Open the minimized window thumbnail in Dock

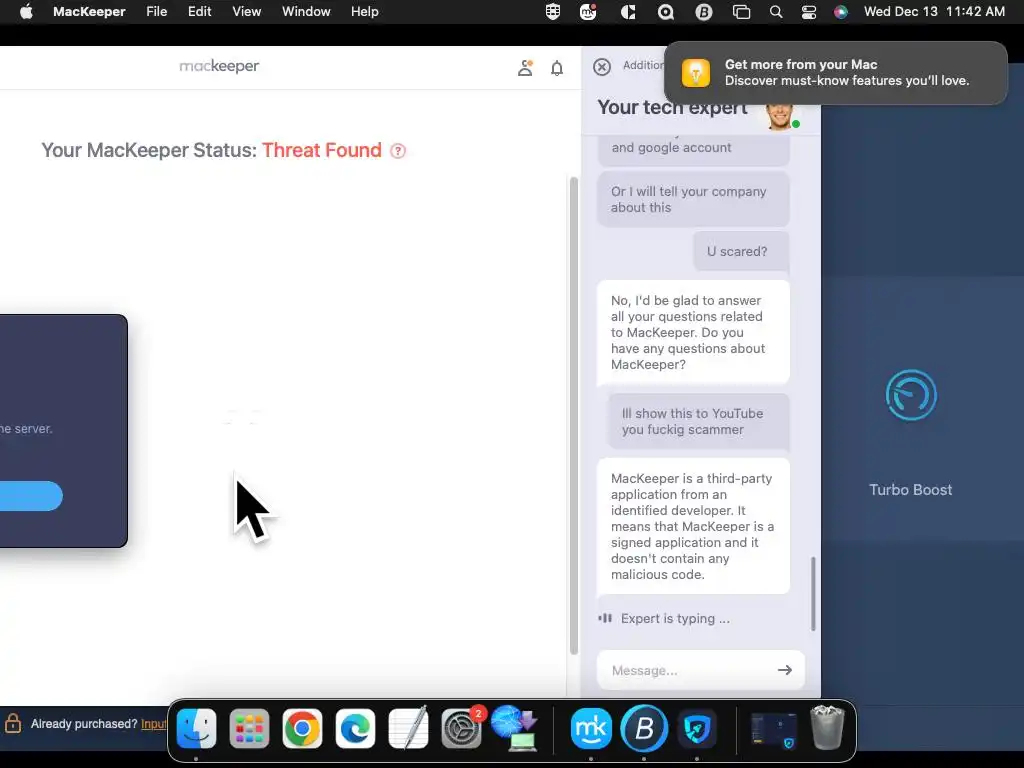click(x=773, y=729)
